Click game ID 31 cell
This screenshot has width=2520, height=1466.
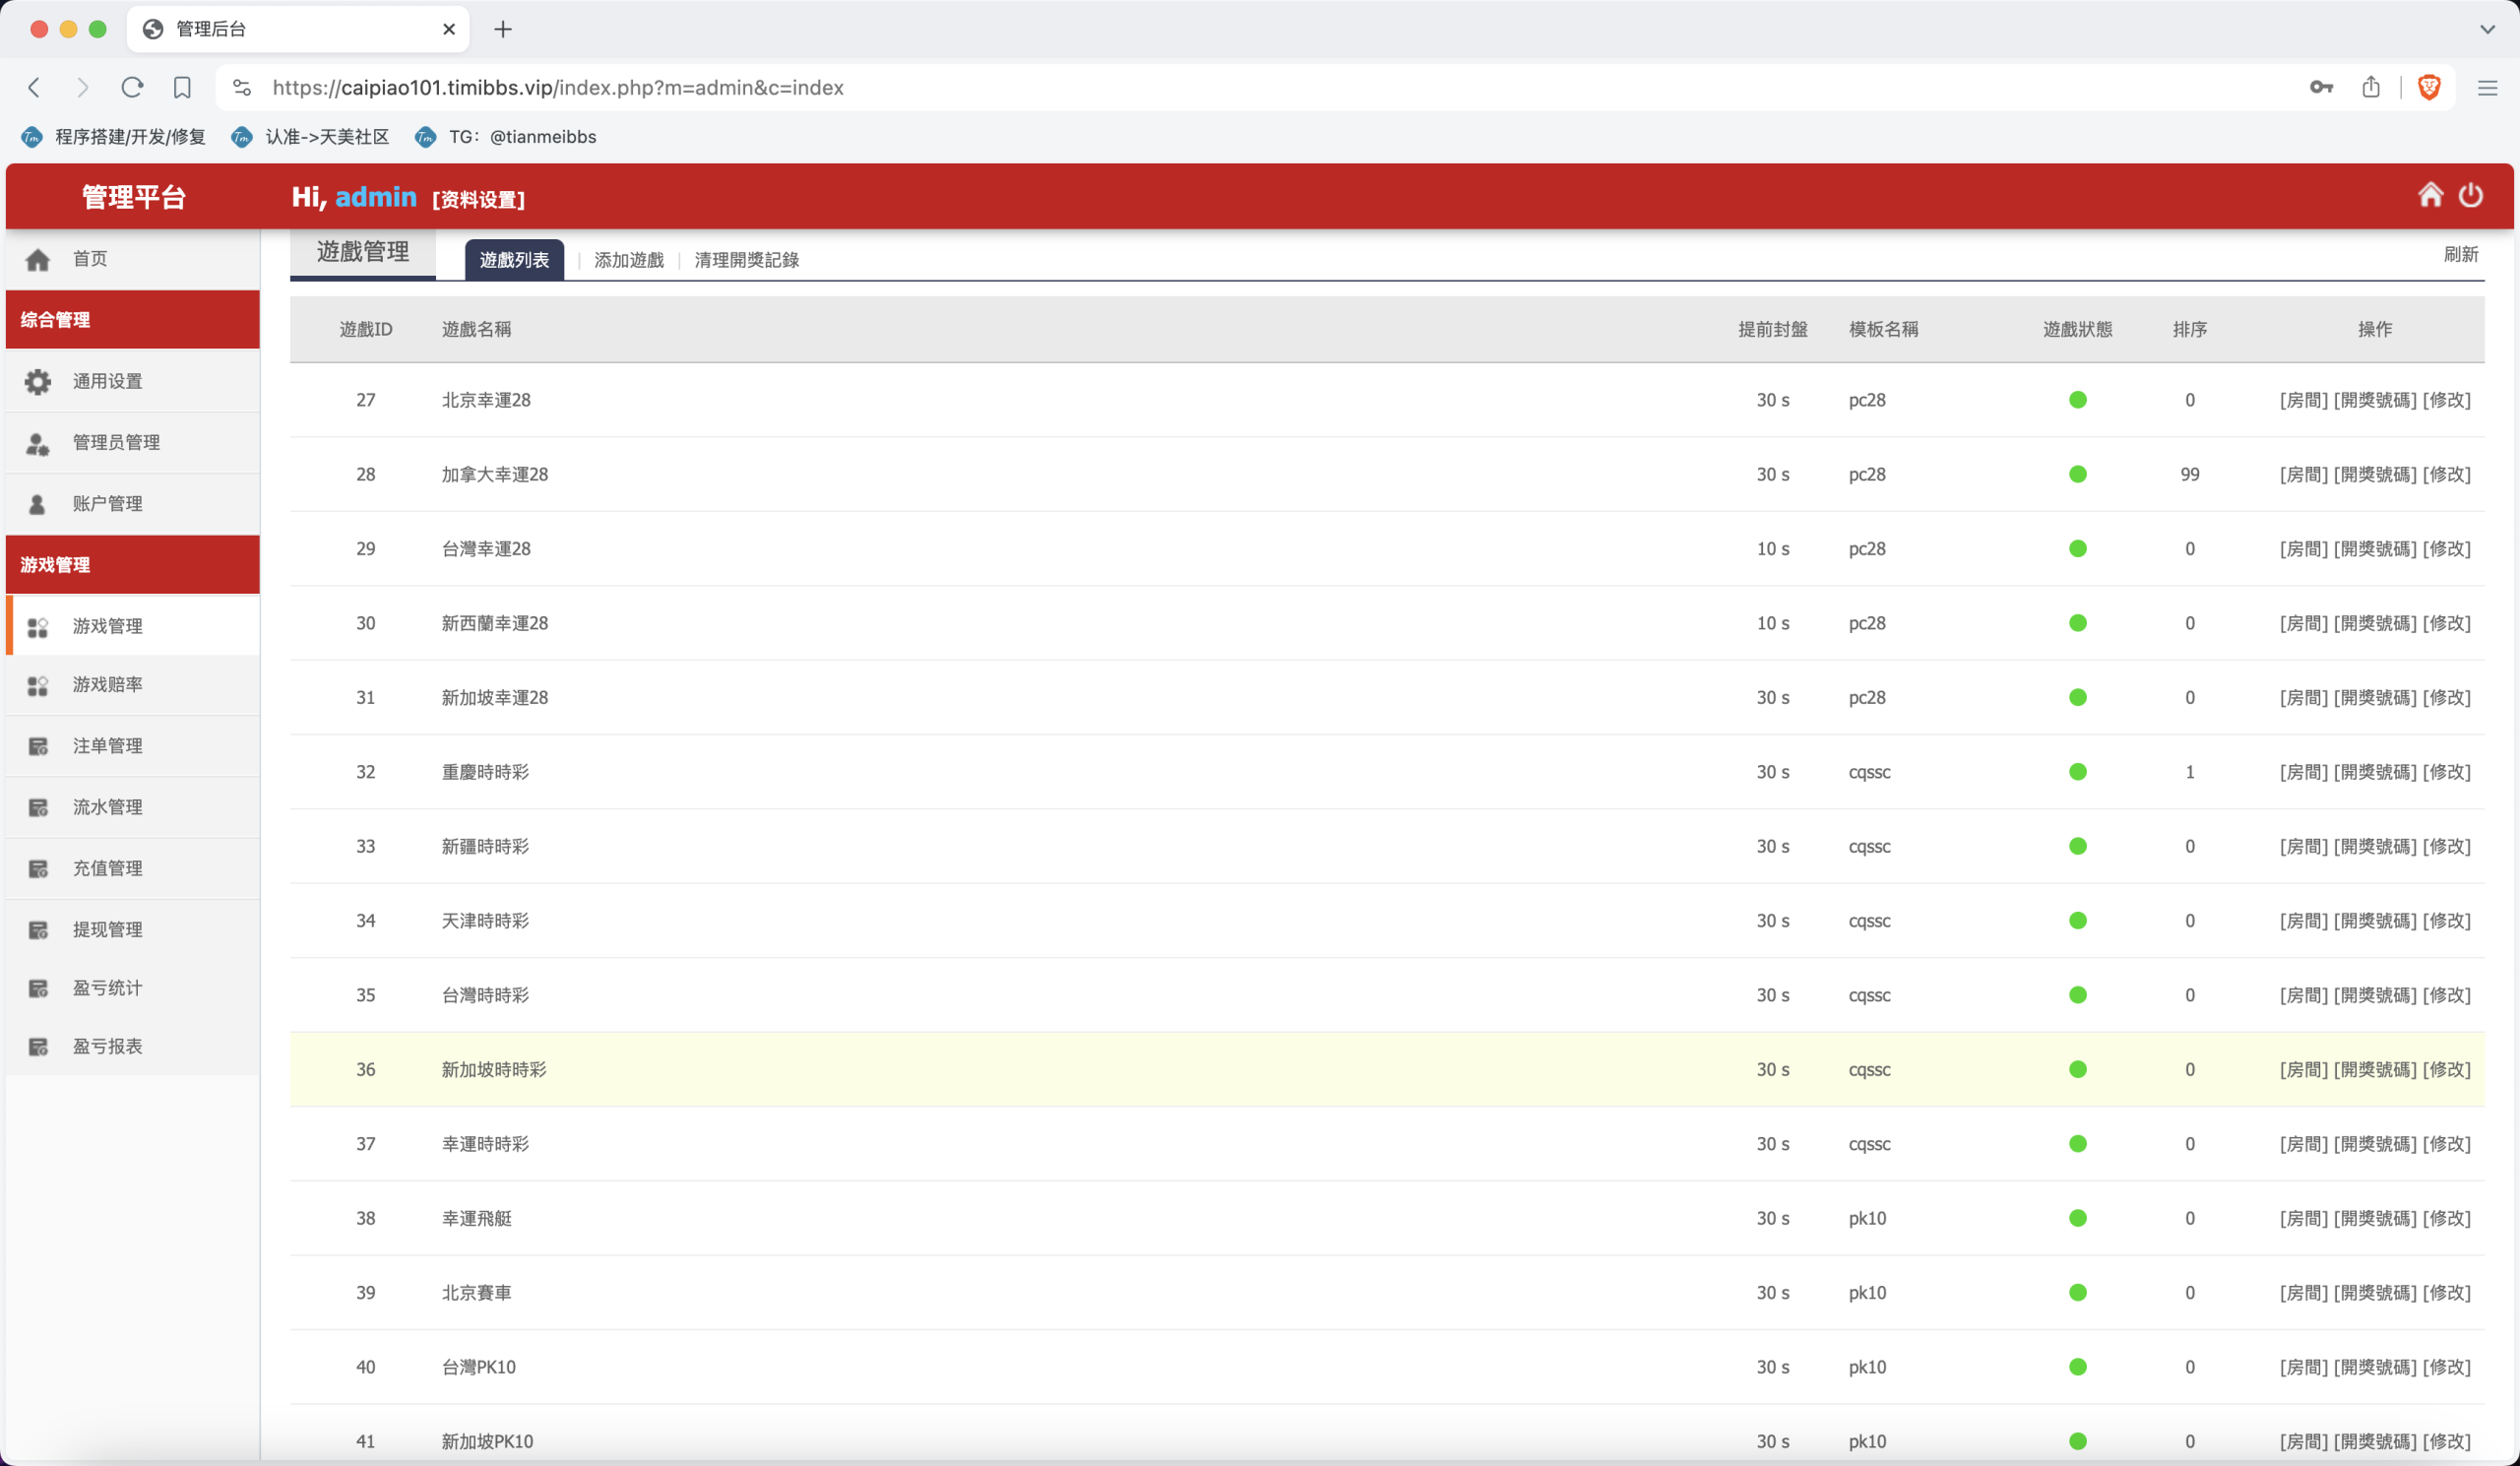pyautogui.click(x=366, y=698)
